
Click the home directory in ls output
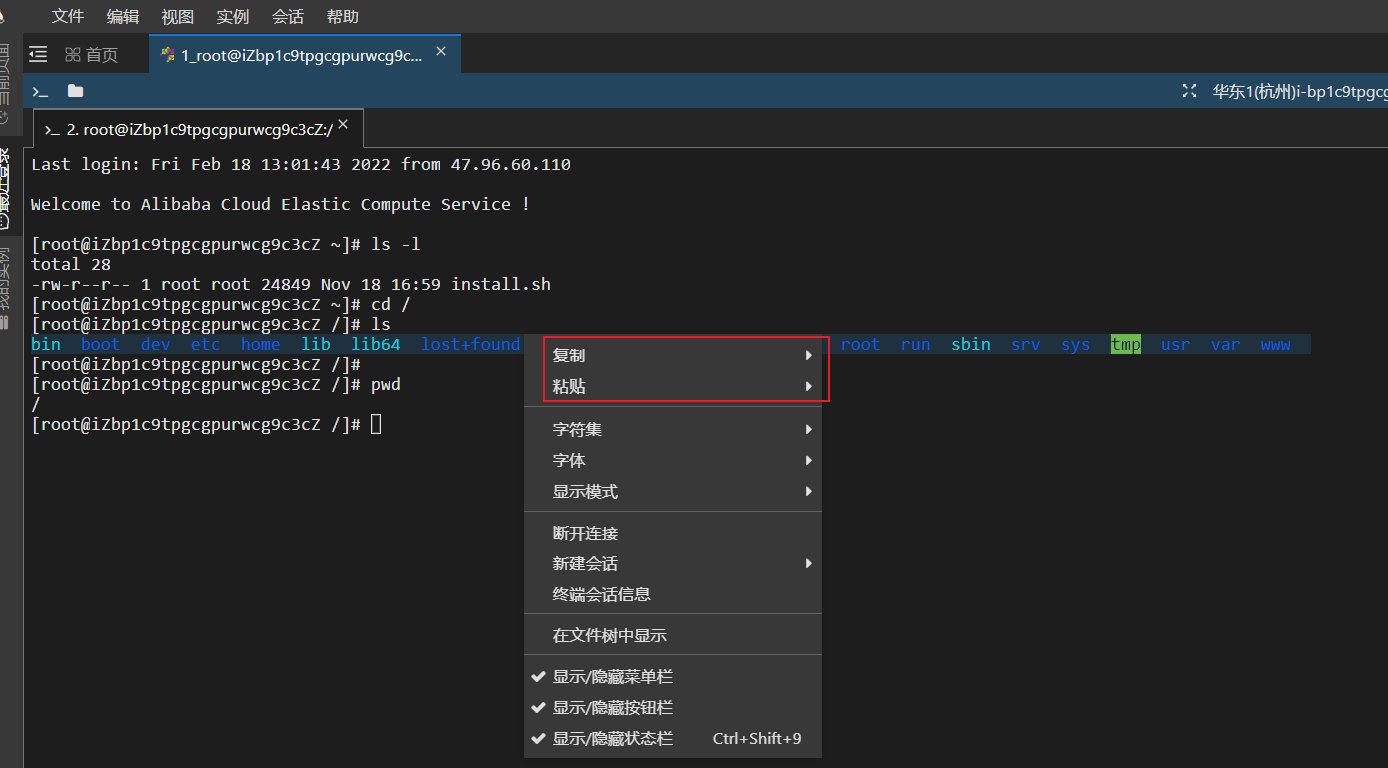pyautogui.click(x=261, y=344)
